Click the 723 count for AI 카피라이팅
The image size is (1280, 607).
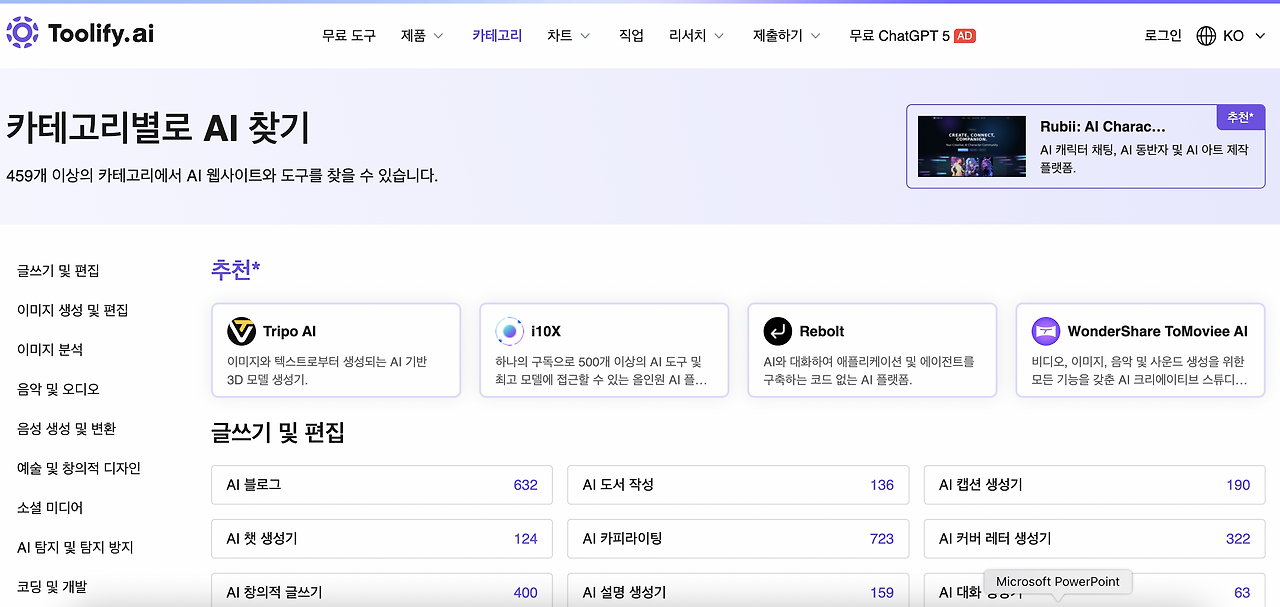[882, 539]
